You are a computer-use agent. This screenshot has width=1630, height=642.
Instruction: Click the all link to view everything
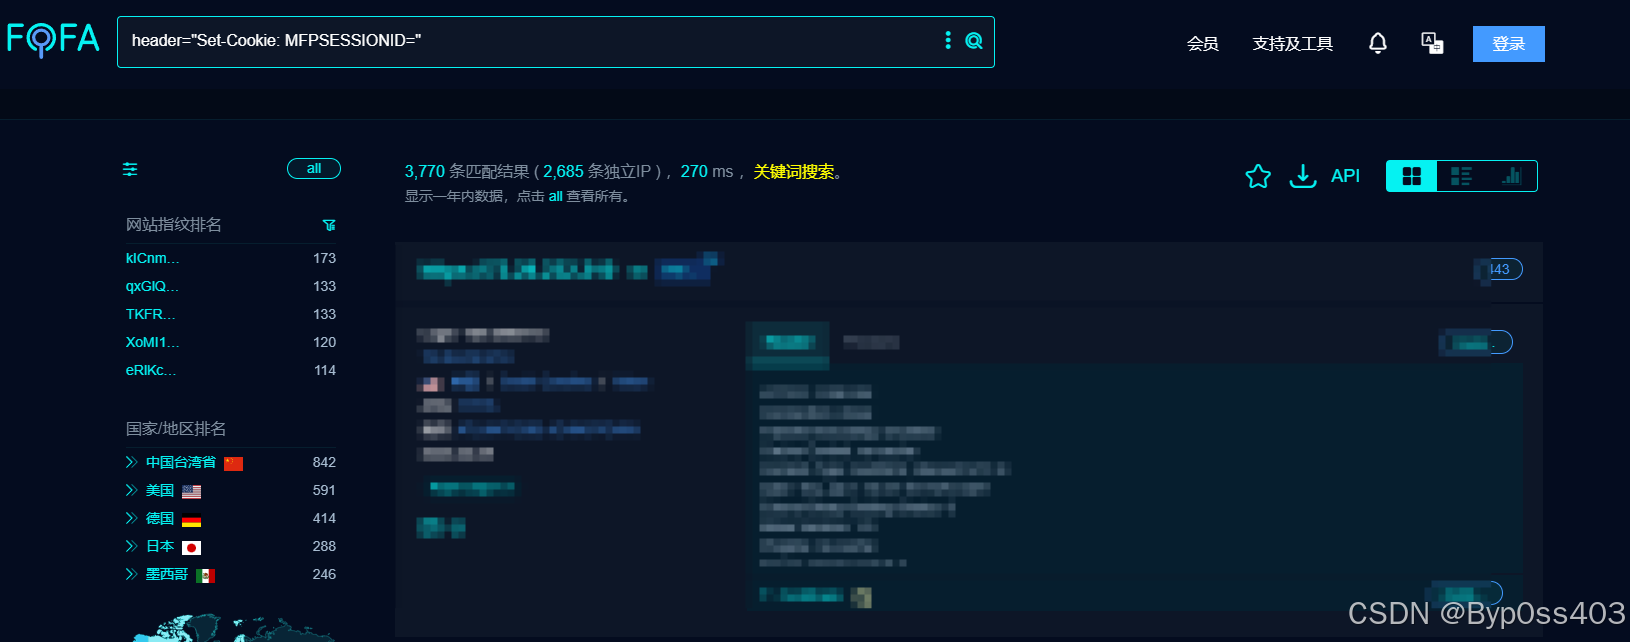555,196
